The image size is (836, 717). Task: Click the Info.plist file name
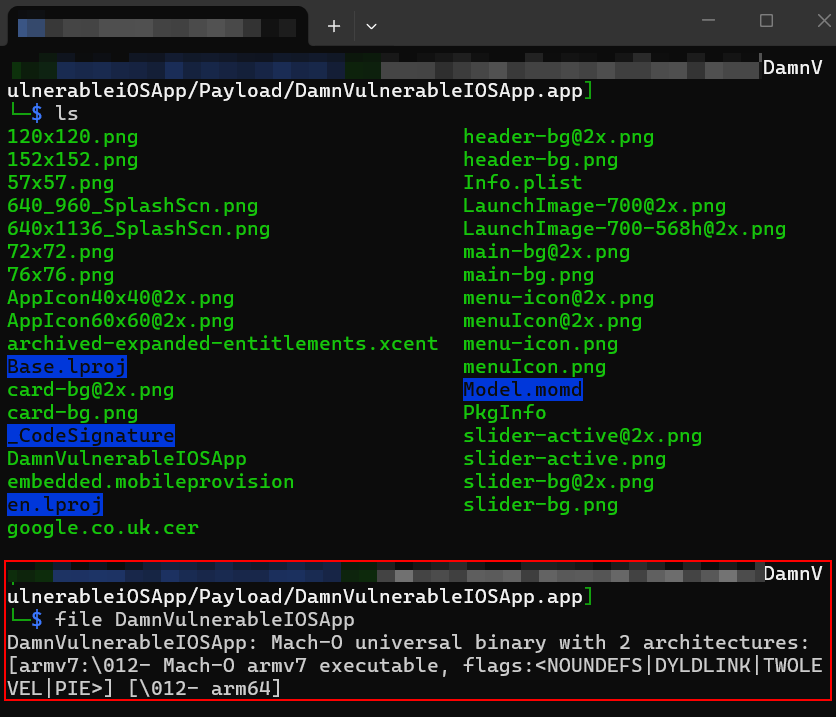[x=522, y=183]
